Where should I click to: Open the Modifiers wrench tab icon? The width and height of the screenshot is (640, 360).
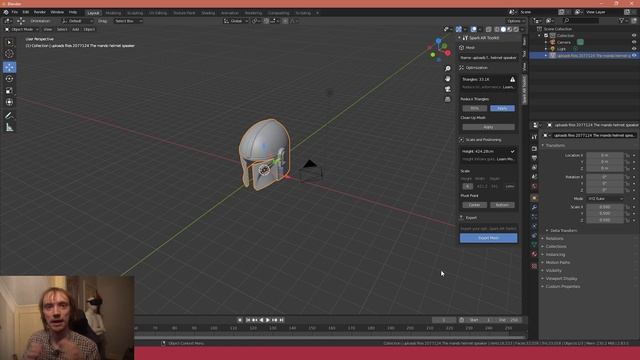(534, 207)
